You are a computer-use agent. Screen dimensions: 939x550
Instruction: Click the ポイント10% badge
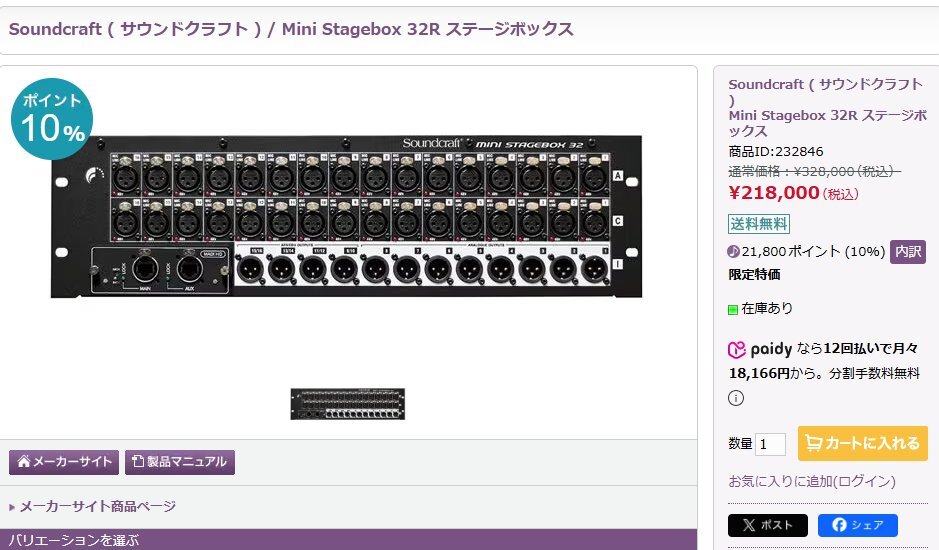click(x=52, y=119)
